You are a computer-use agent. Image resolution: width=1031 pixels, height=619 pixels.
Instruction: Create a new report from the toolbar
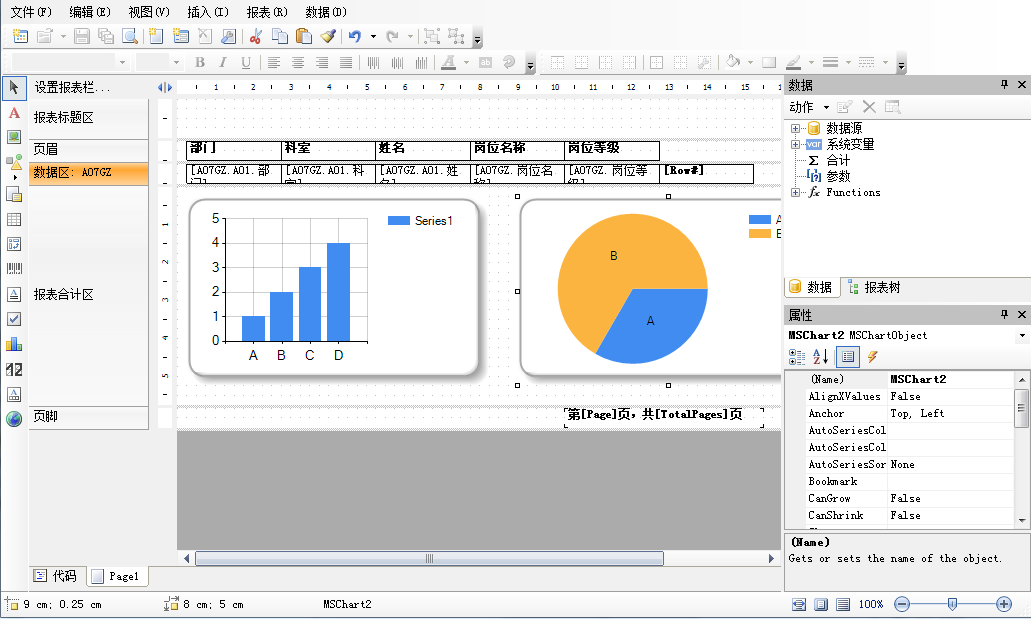[20, 36]
